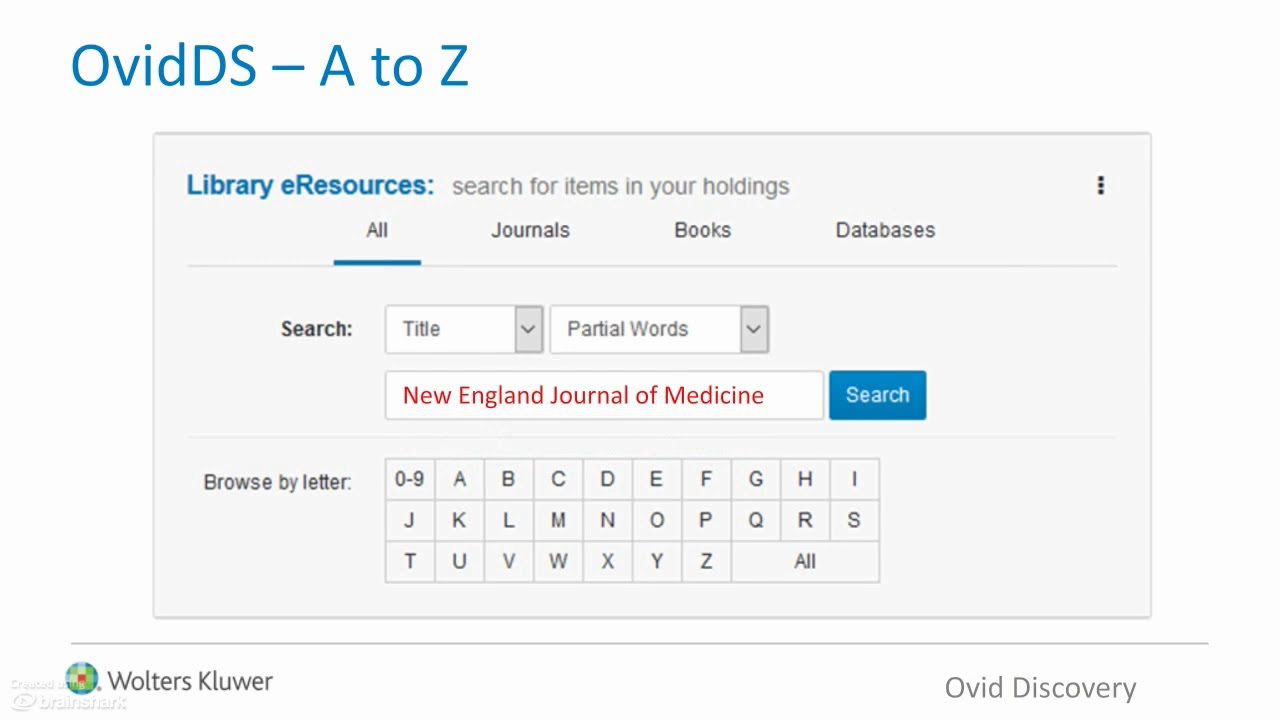Switch to the Books tab
Viewport: 1280px width, 720px height.
(702, 230)
